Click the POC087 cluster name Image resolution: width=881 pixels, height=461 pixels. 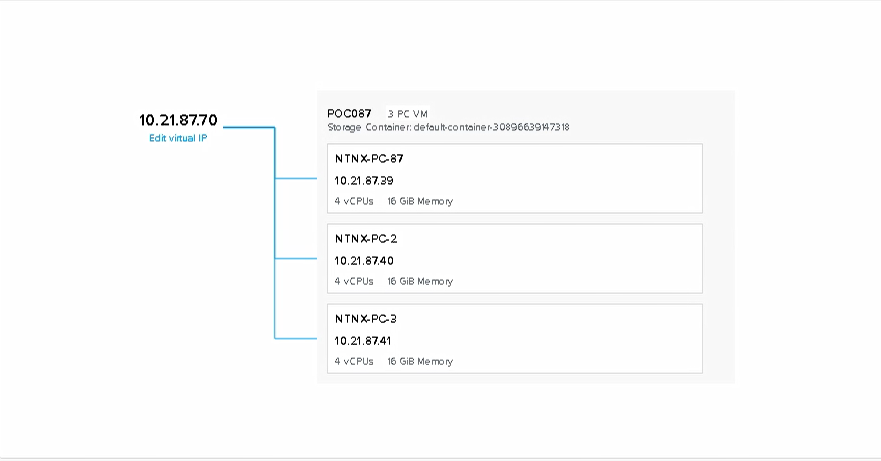(349, 113)
